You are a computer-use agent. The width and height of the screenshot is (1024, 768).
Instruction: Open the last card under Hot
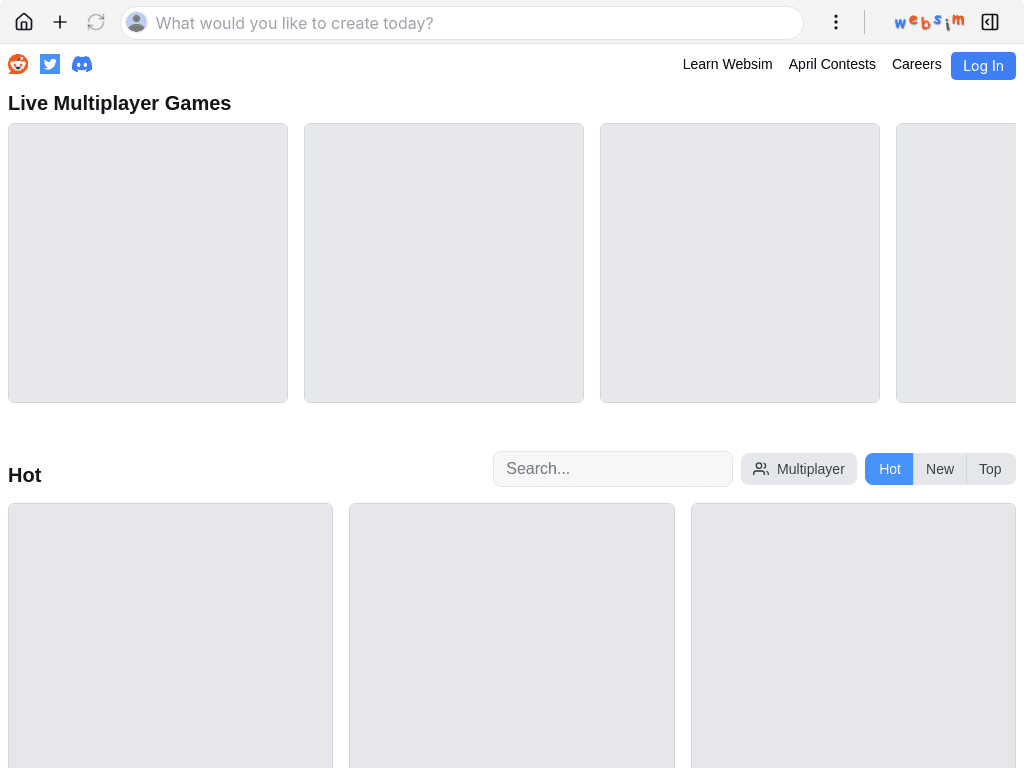click(854, 635)
